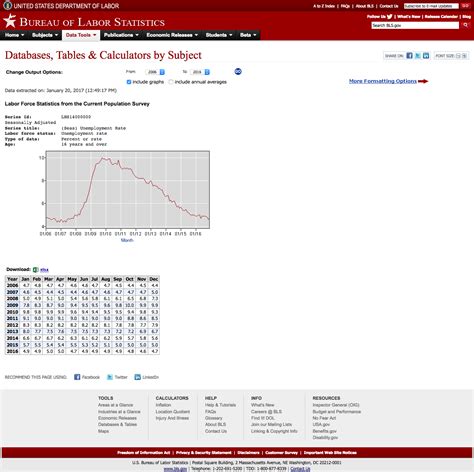Toggle include graphs checkbox
474x472 pixels.
[x=129, y=82]
